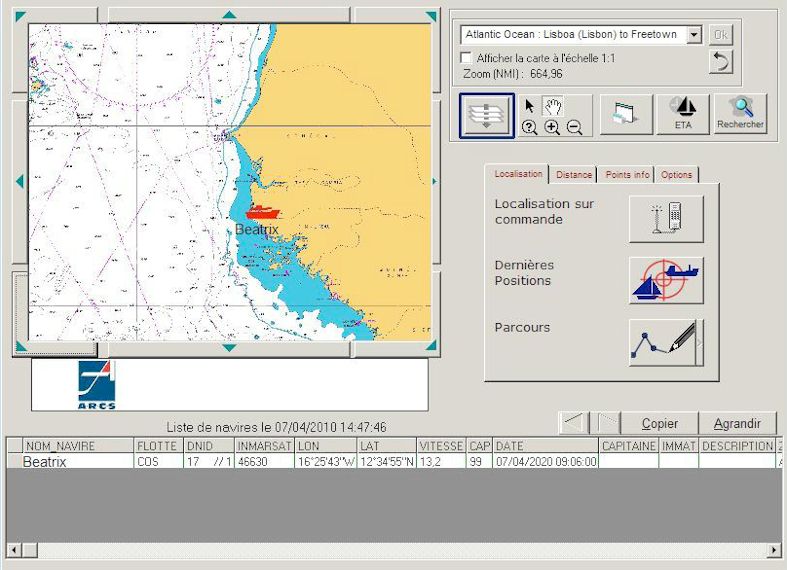Zoom out with the minus magnifier

coord(574,127)
